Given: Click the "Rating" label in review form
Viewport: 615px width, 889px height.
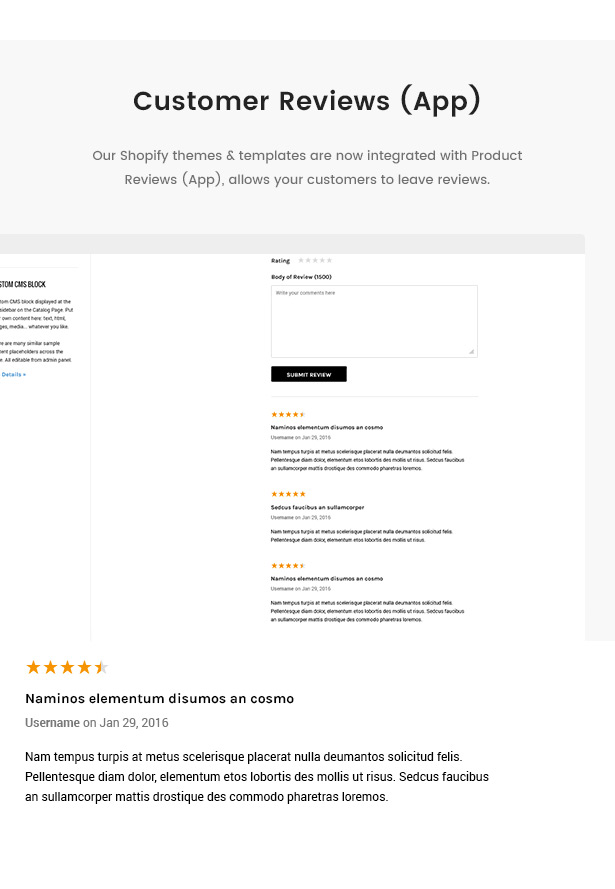Looking at the screenshot, I should pos(280,261).
